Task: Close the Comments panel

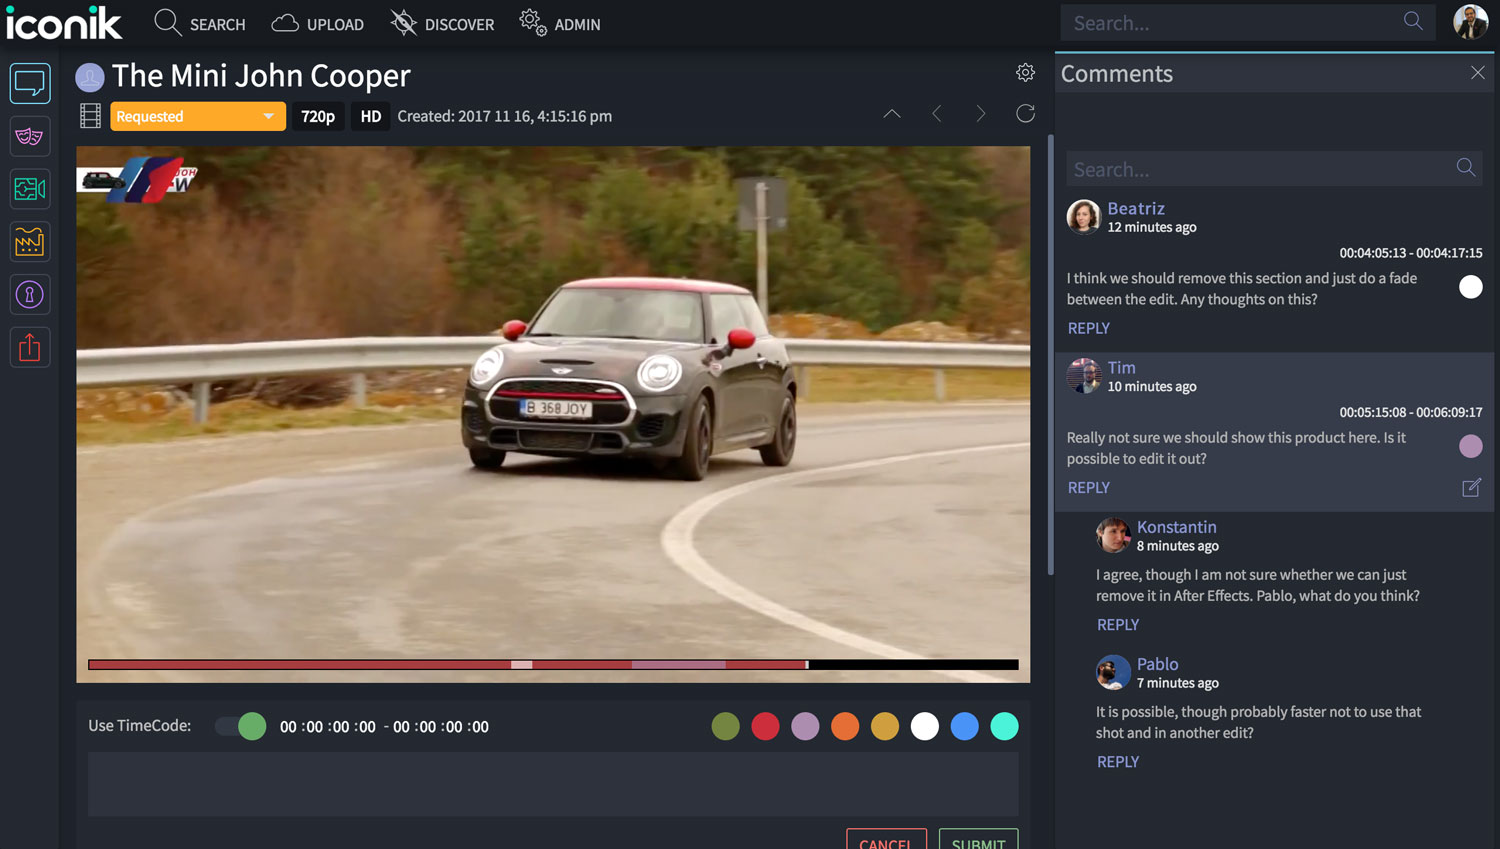Action: 1478,73
